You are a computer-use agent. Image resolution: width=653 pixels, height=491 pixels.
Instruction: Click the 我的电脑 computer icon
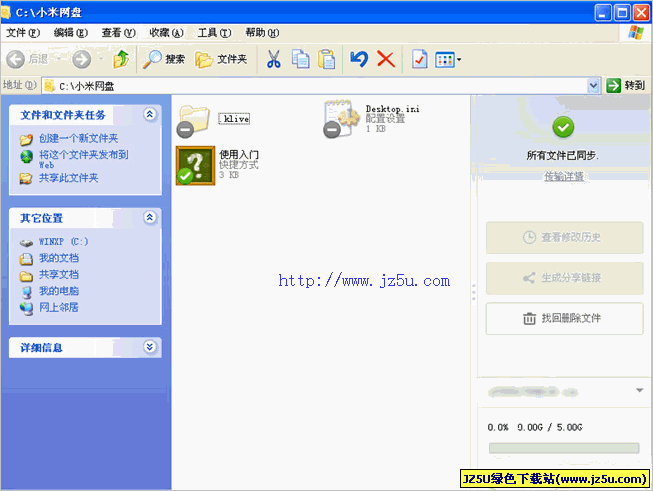point(26,292)
